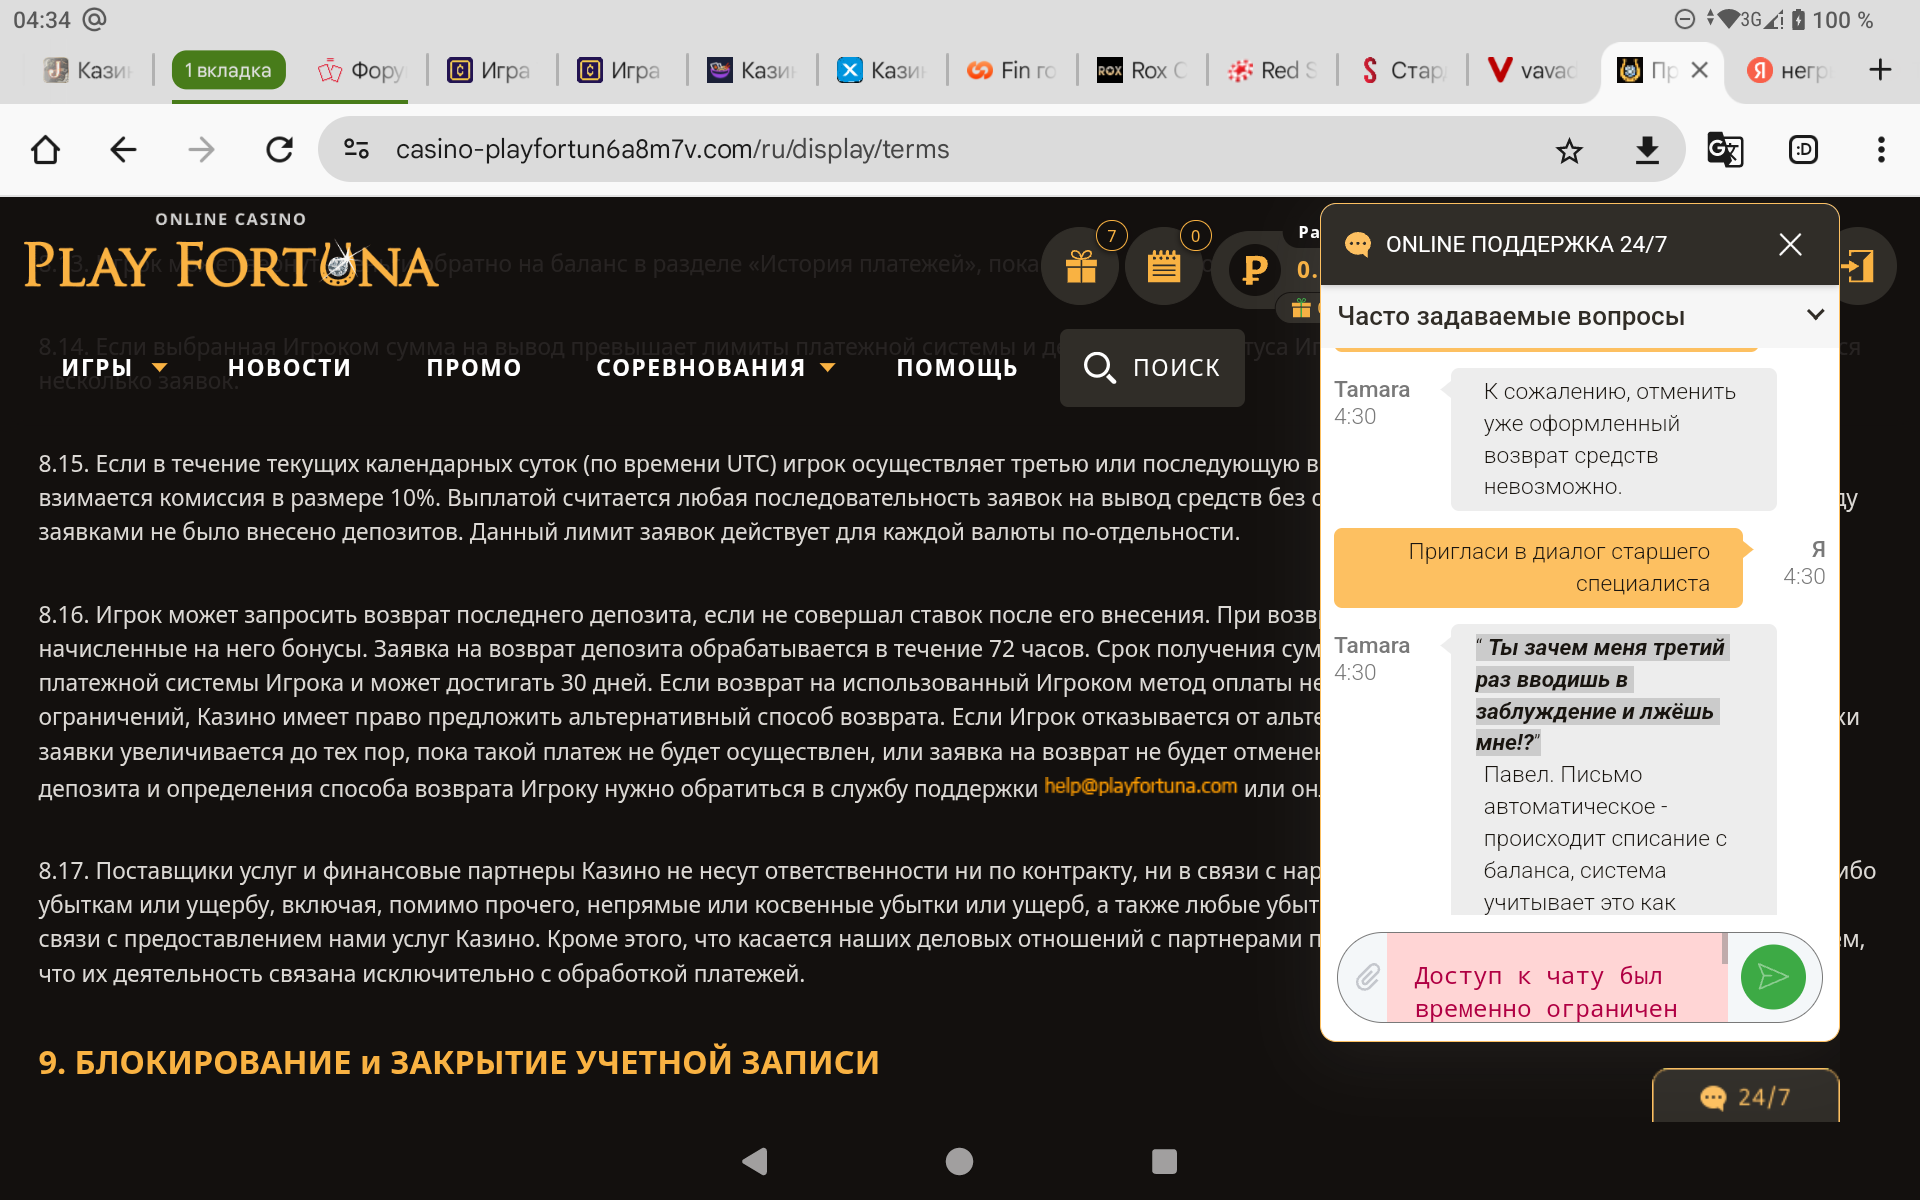
Task: Bookmark page with star icon
Action: tap(1569, 150)
